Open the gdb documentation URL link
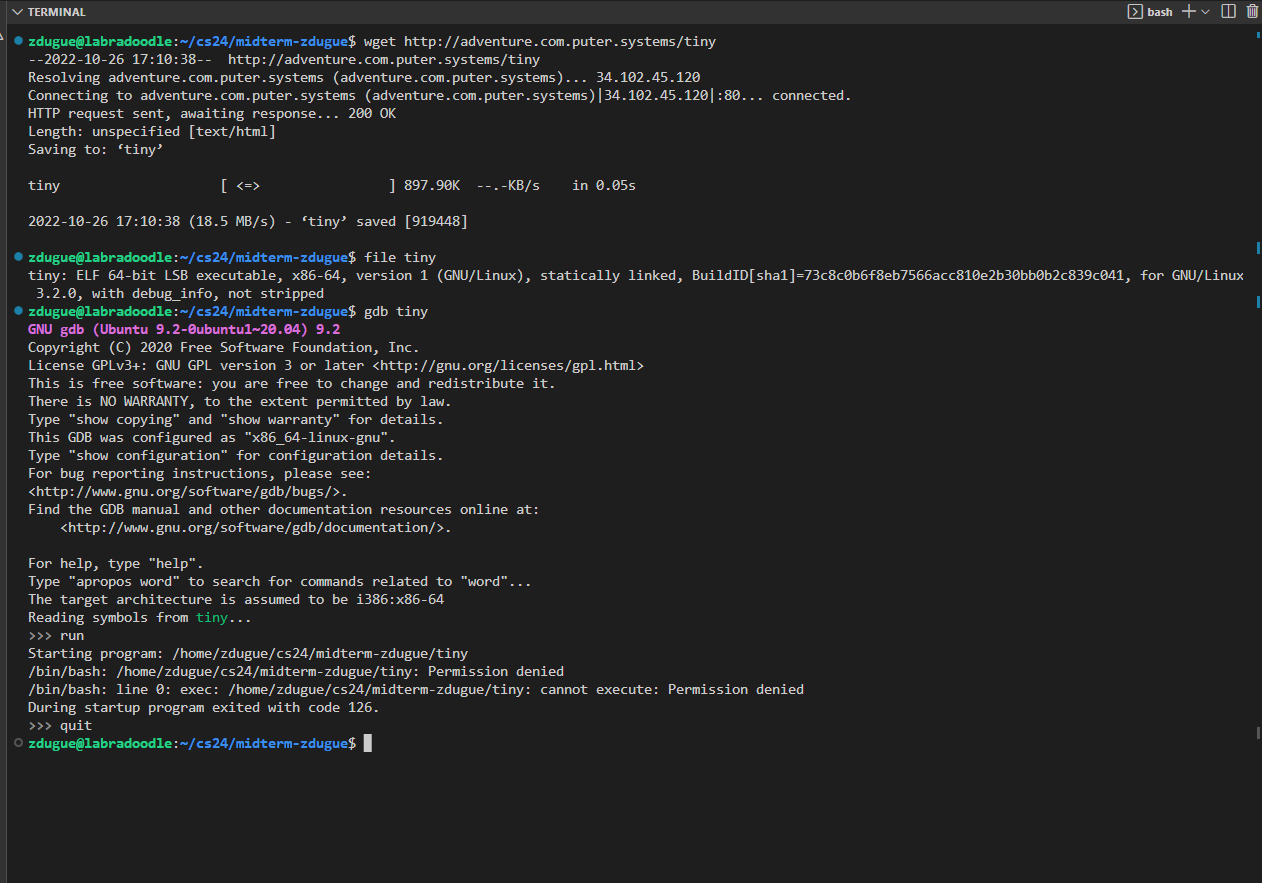The width and height of the screenshot is (1262, 883). coord(255,527)
